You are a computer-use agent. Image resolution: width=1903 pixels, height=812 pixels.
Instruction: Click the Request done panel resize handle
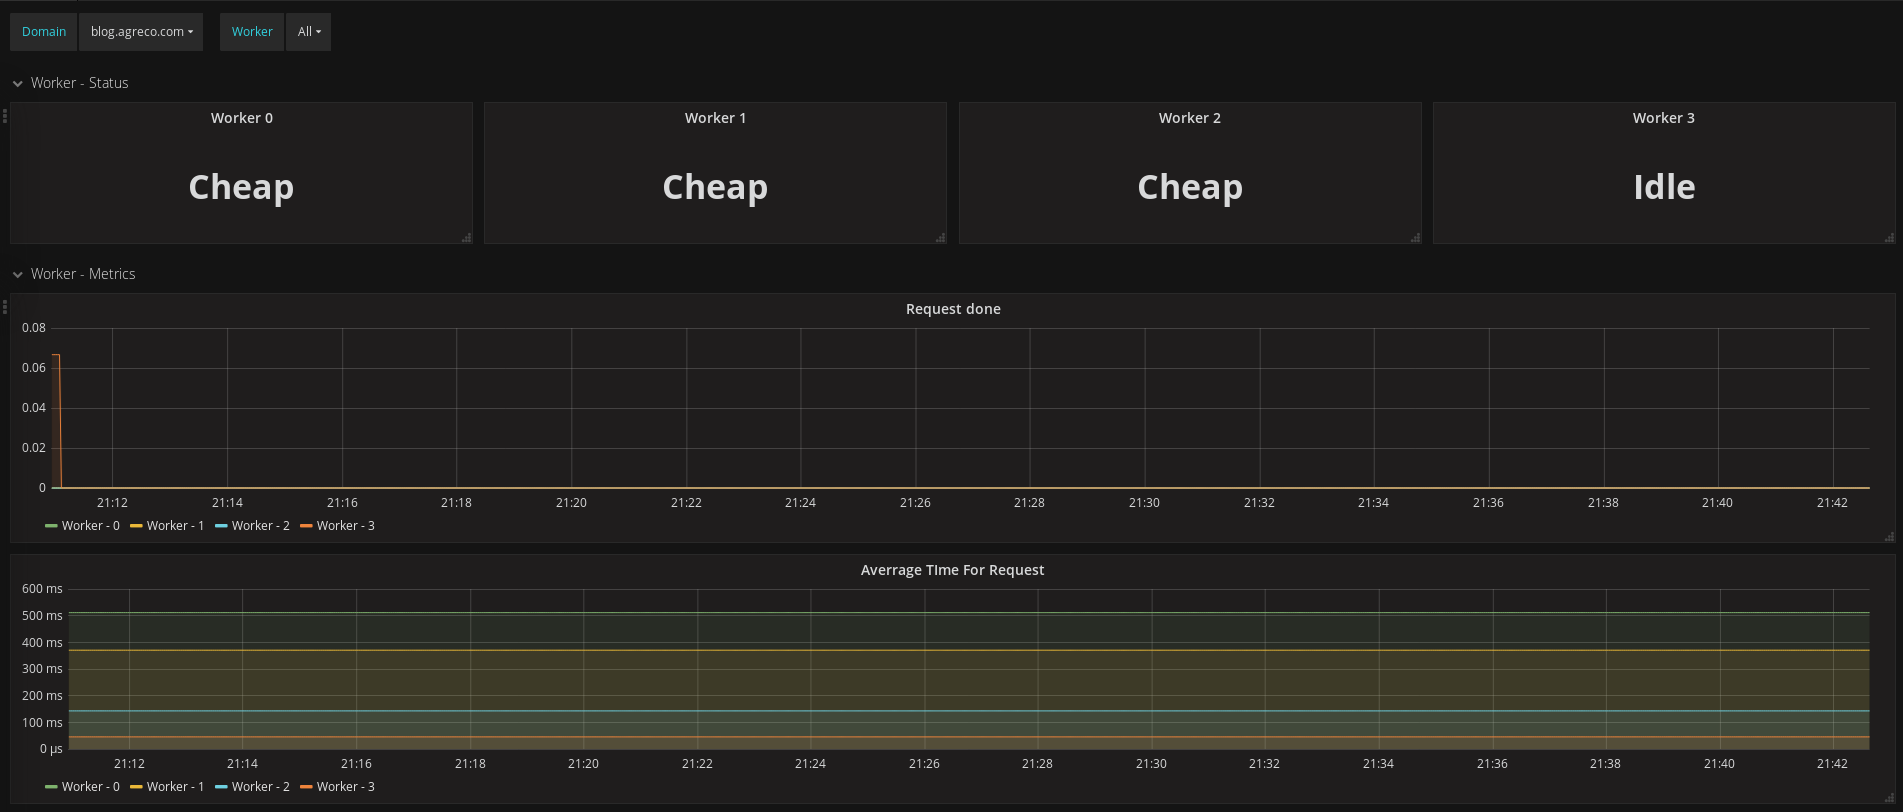(1890, 537)
